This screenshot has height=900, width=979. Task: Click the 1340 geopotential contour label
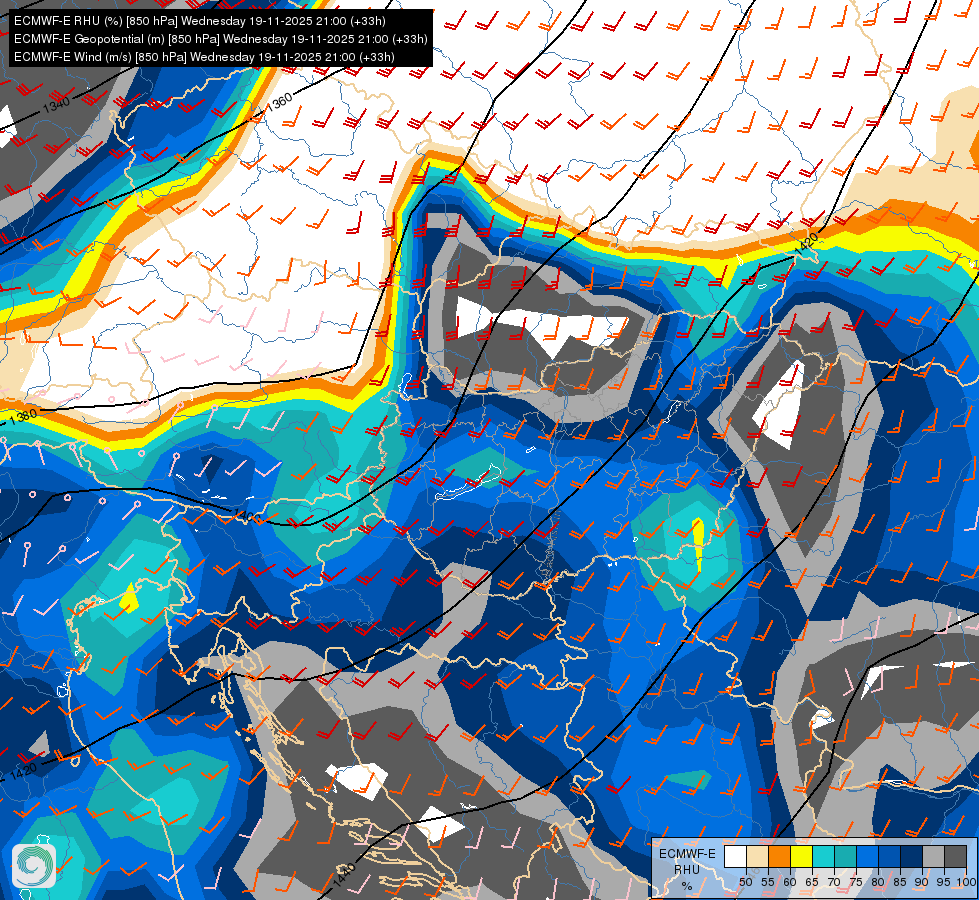pos(56,103)
